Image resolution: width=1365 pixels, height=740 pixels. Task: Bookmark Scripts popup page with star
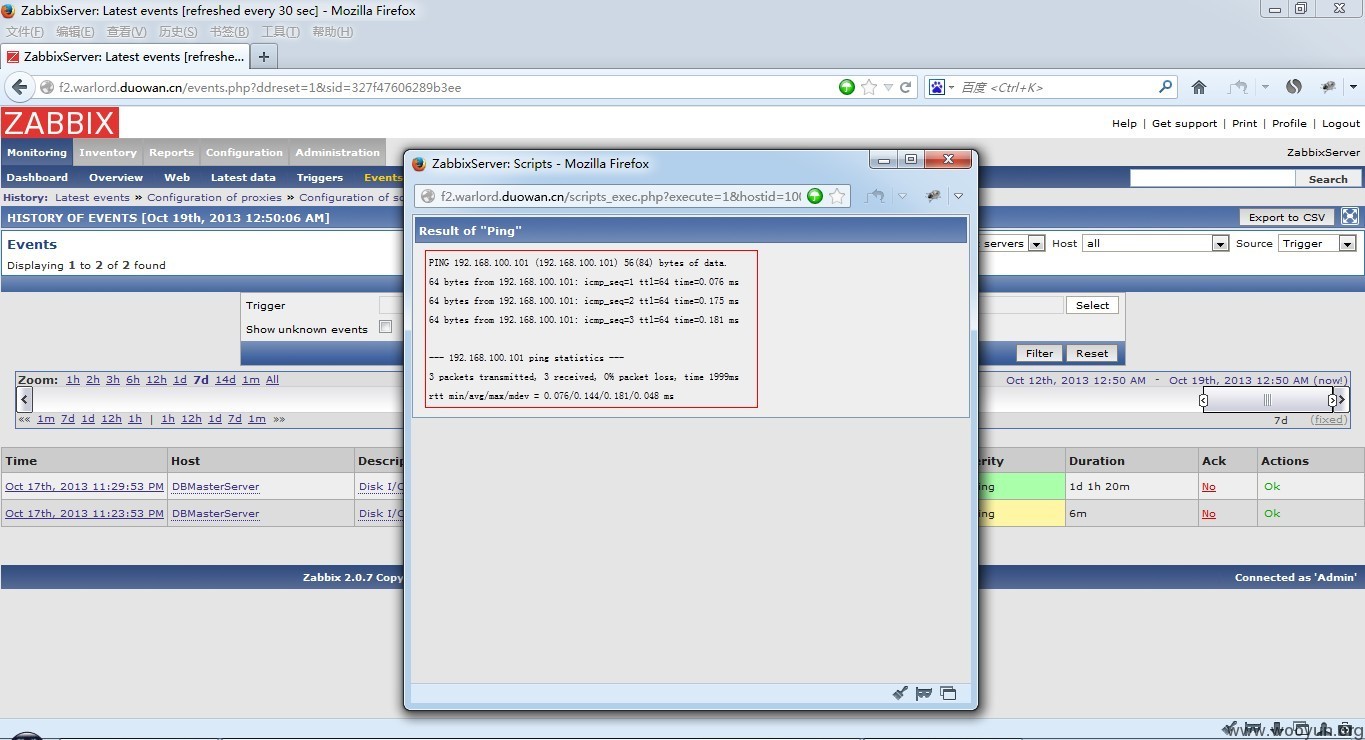tap(837, 196)
